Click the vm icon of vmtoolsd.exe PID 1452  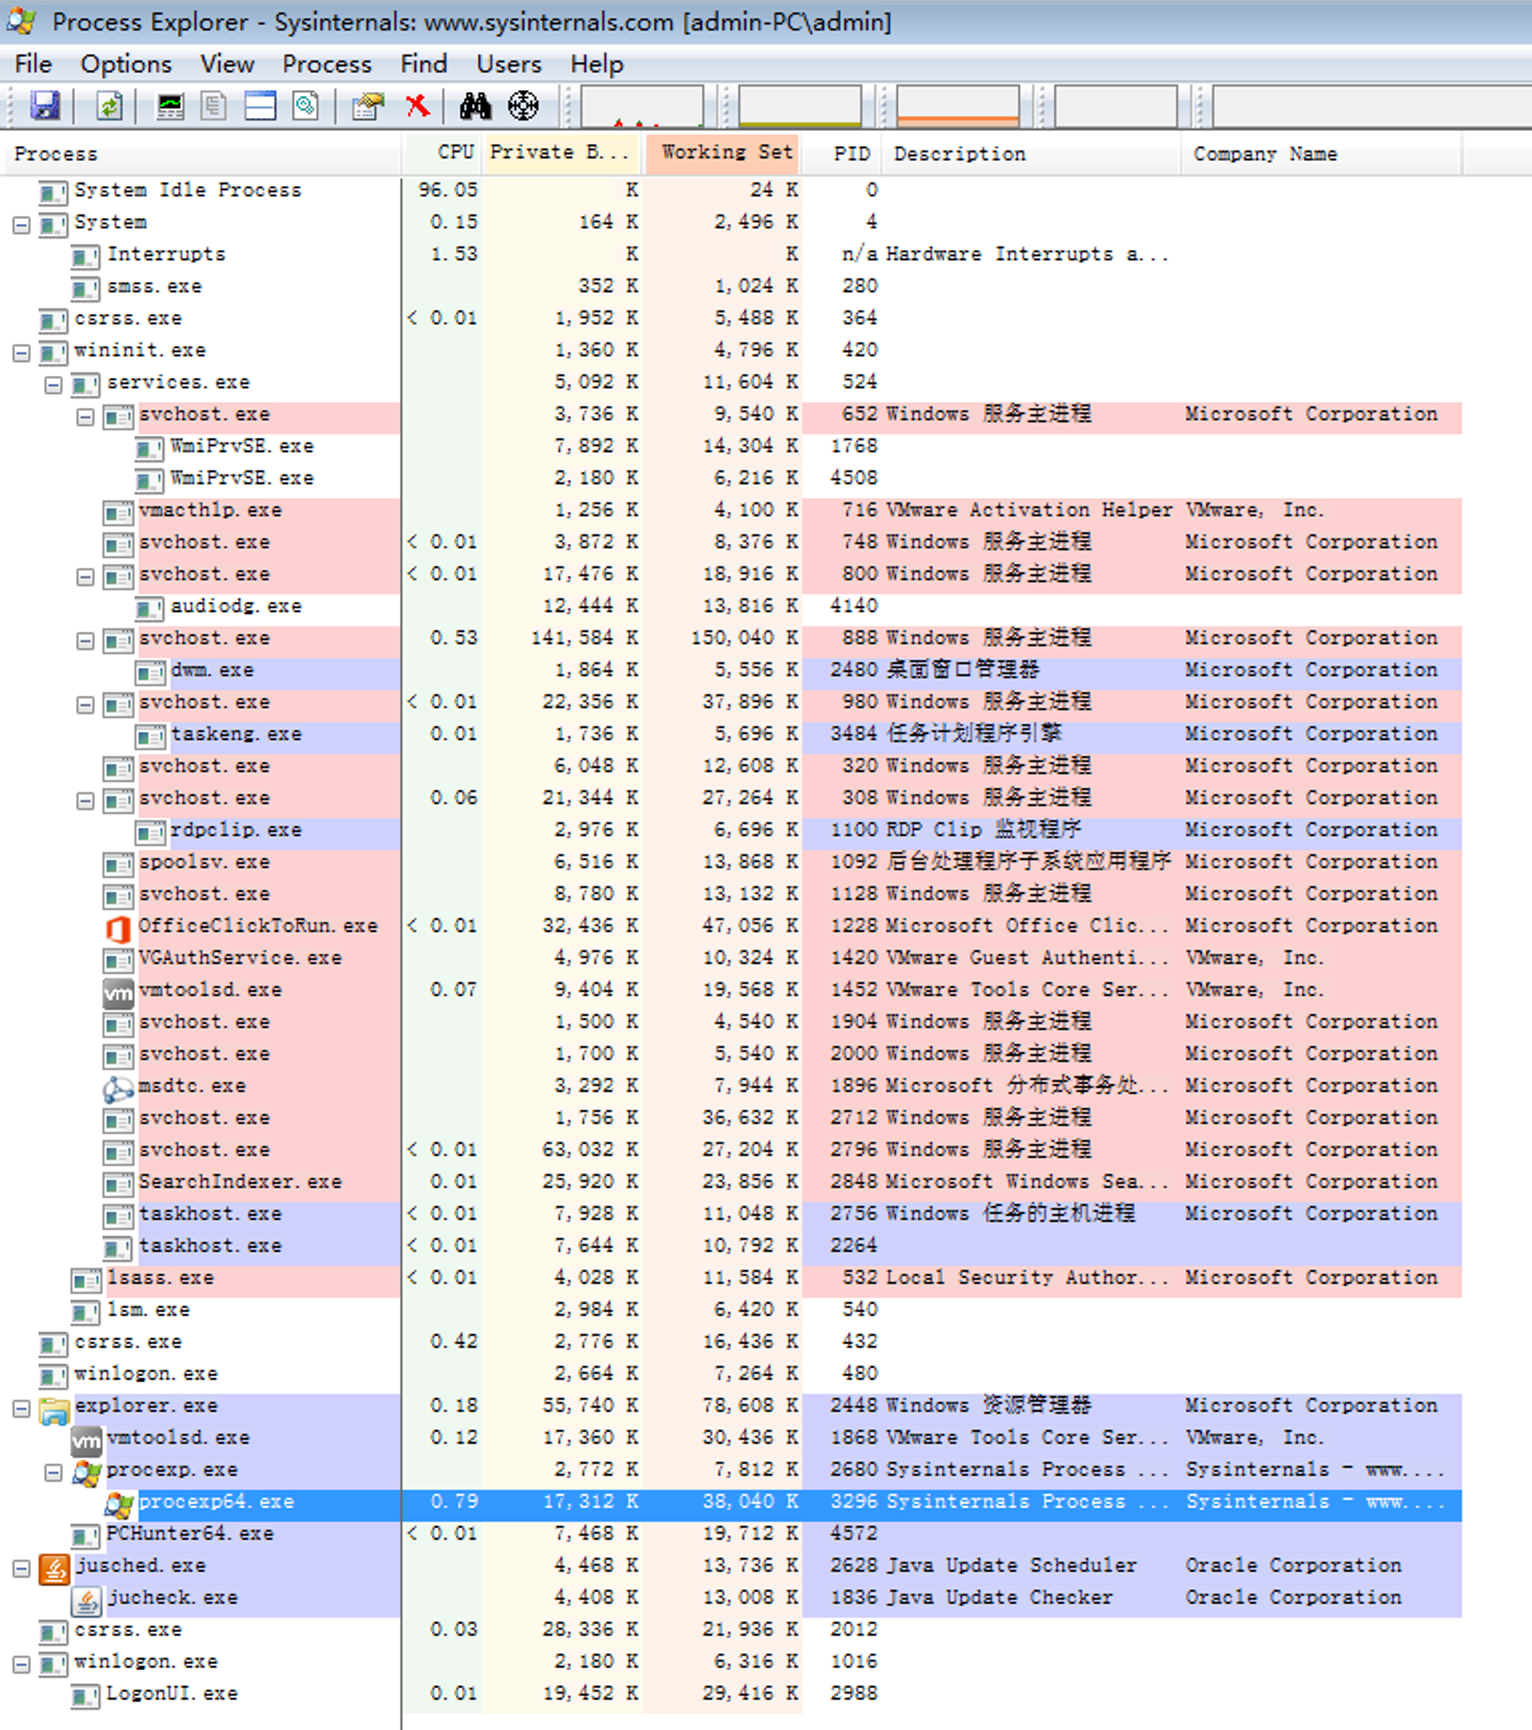click(x=118, y=992)
